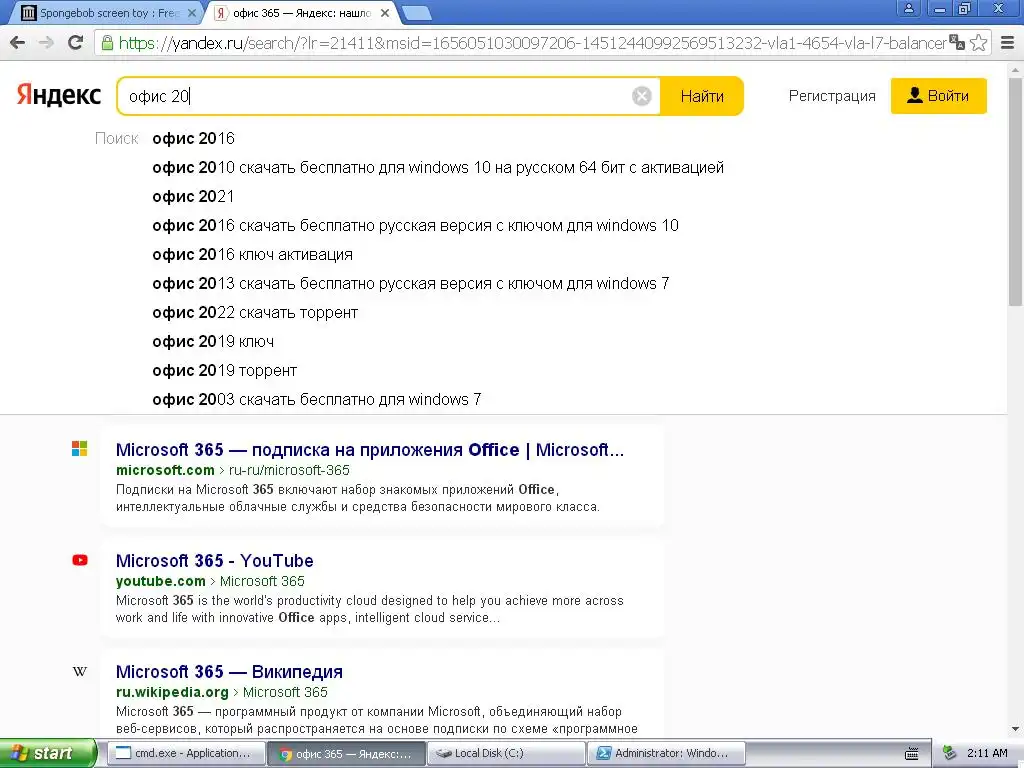
Task: Select the офис 365 — Яндекс tab
Action: pyautogui.click(x=302, y=13)
